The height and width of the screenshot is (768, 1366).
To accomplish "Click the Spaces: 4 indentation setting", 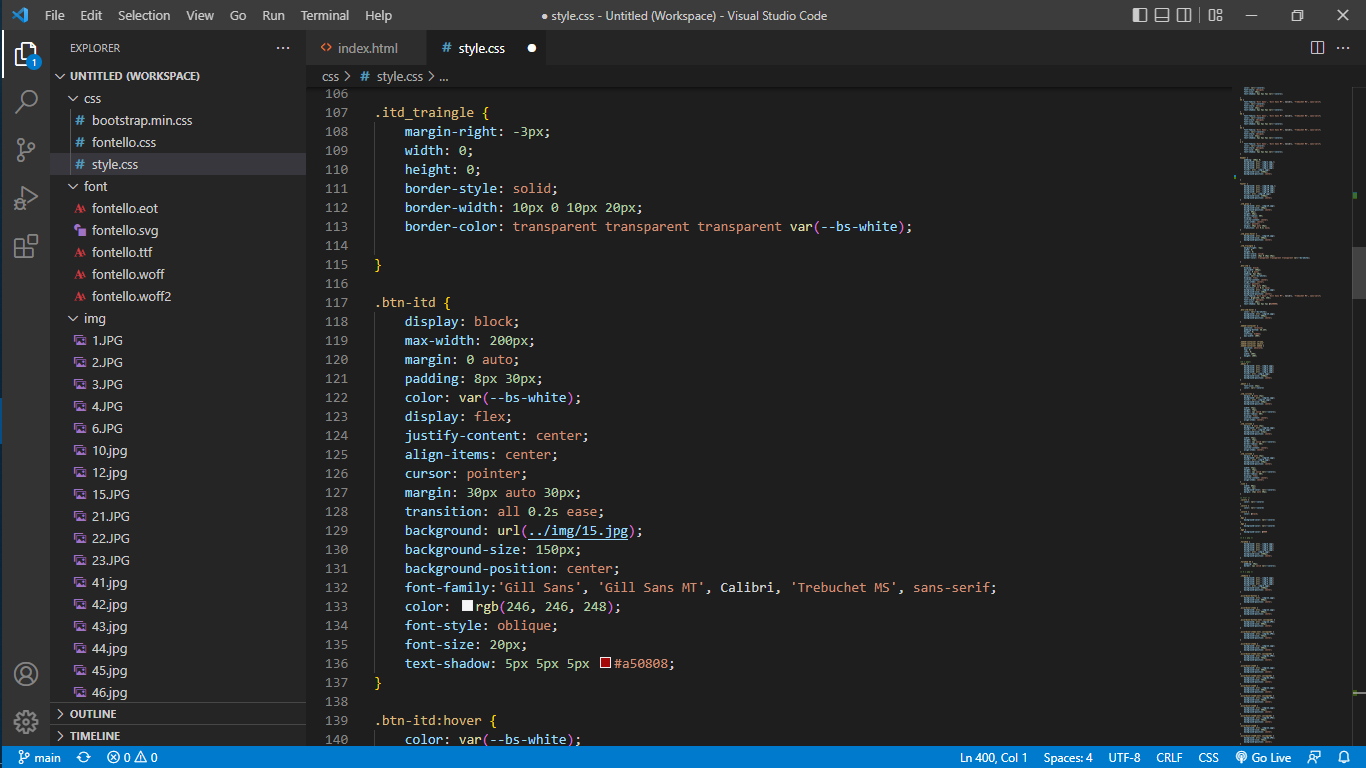I will pyautogui.click(x=1068, y=757).
